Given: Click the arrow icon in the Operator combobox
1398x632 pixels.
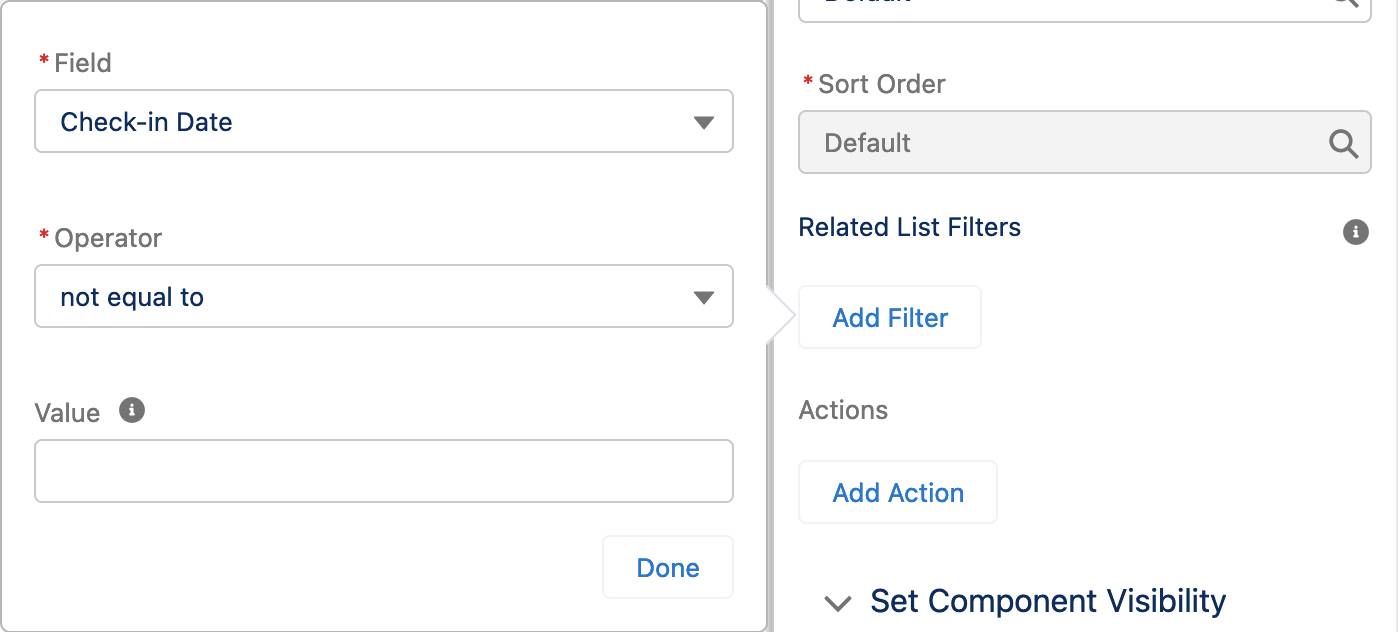Looking at the screenshot, I should [703, 298].
